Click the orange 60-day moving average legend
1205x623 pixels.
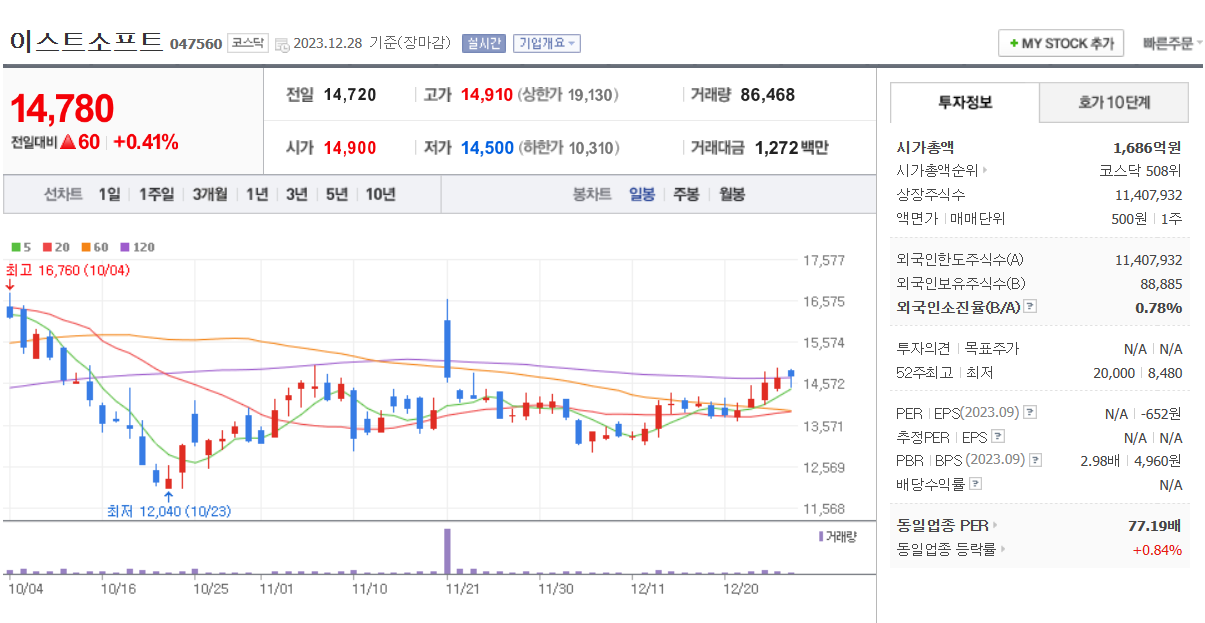click(x=95, y=247)
